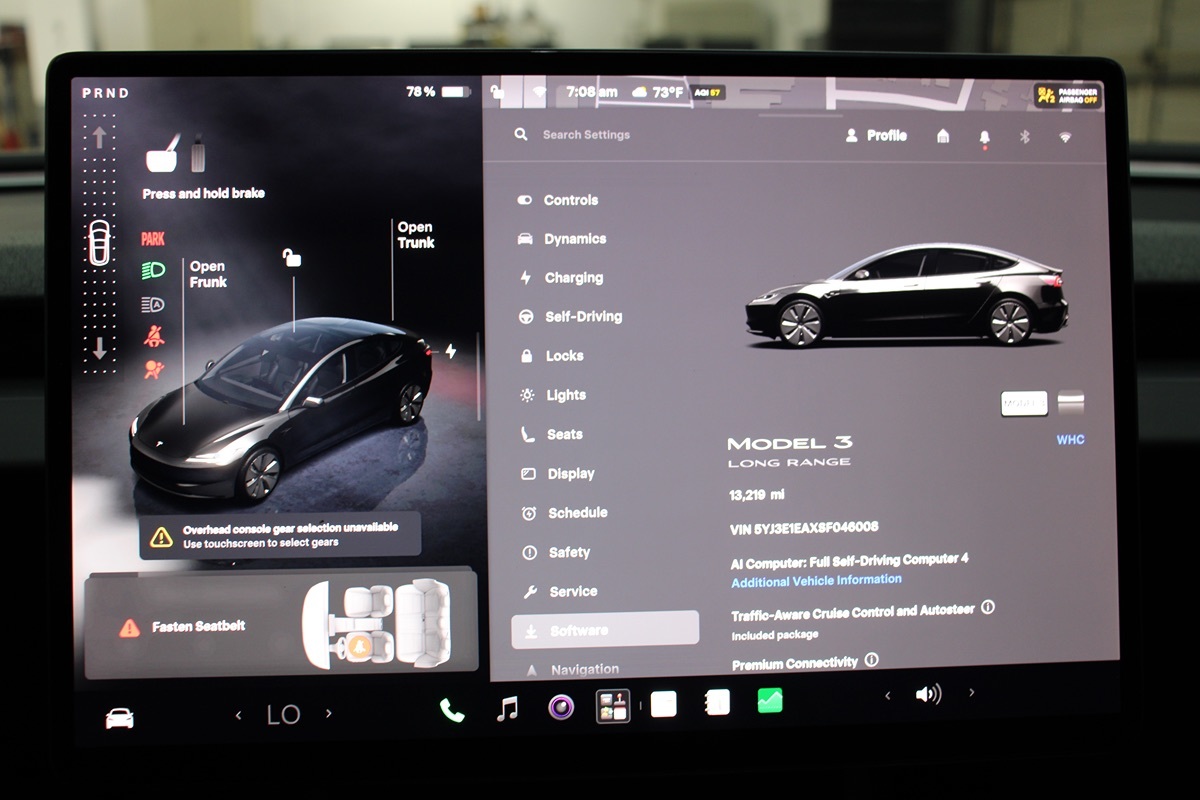Open the Seats settings tab
This screenshot has height=800, width=1200.
point(551,434)
